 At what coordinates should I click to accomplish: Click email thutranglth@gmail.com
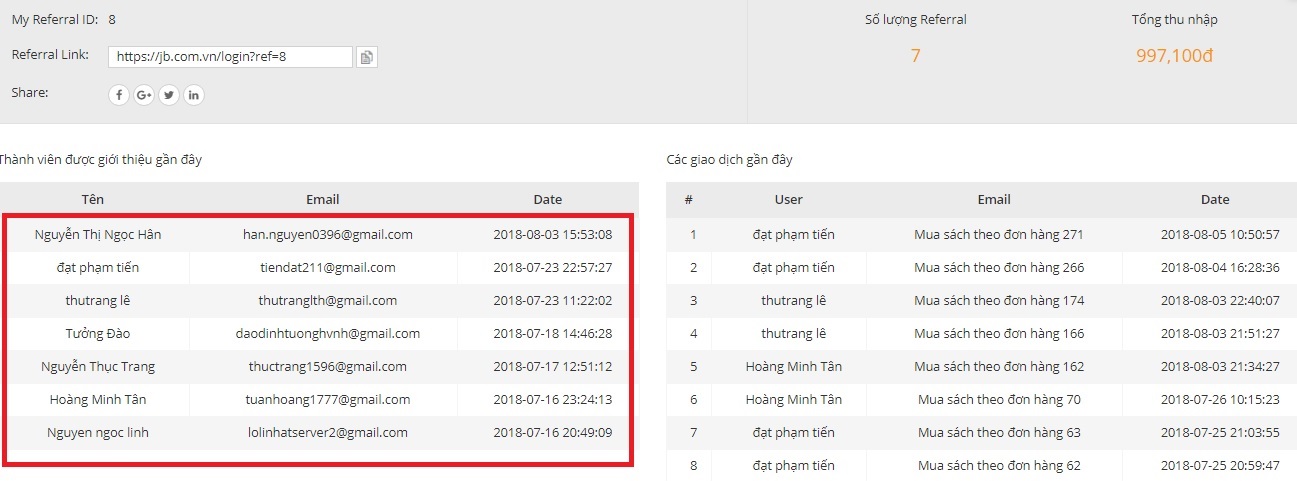pyautogui.click(x=328, y=300)
